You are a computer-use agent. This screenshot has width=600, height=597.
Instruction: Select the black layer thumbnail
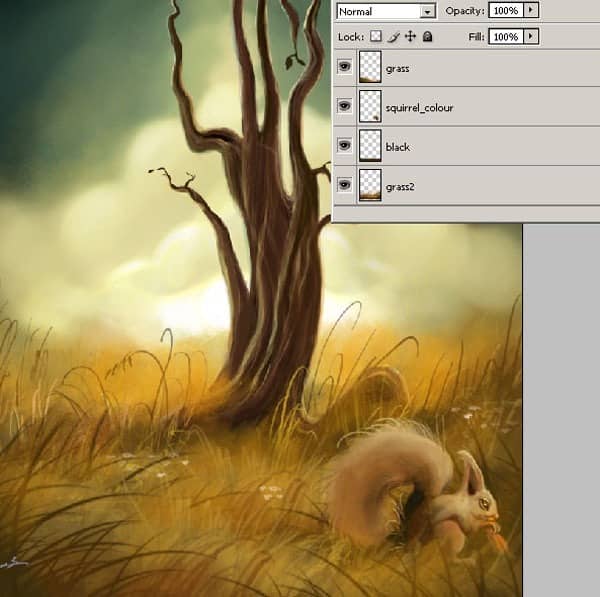point(370,146)
